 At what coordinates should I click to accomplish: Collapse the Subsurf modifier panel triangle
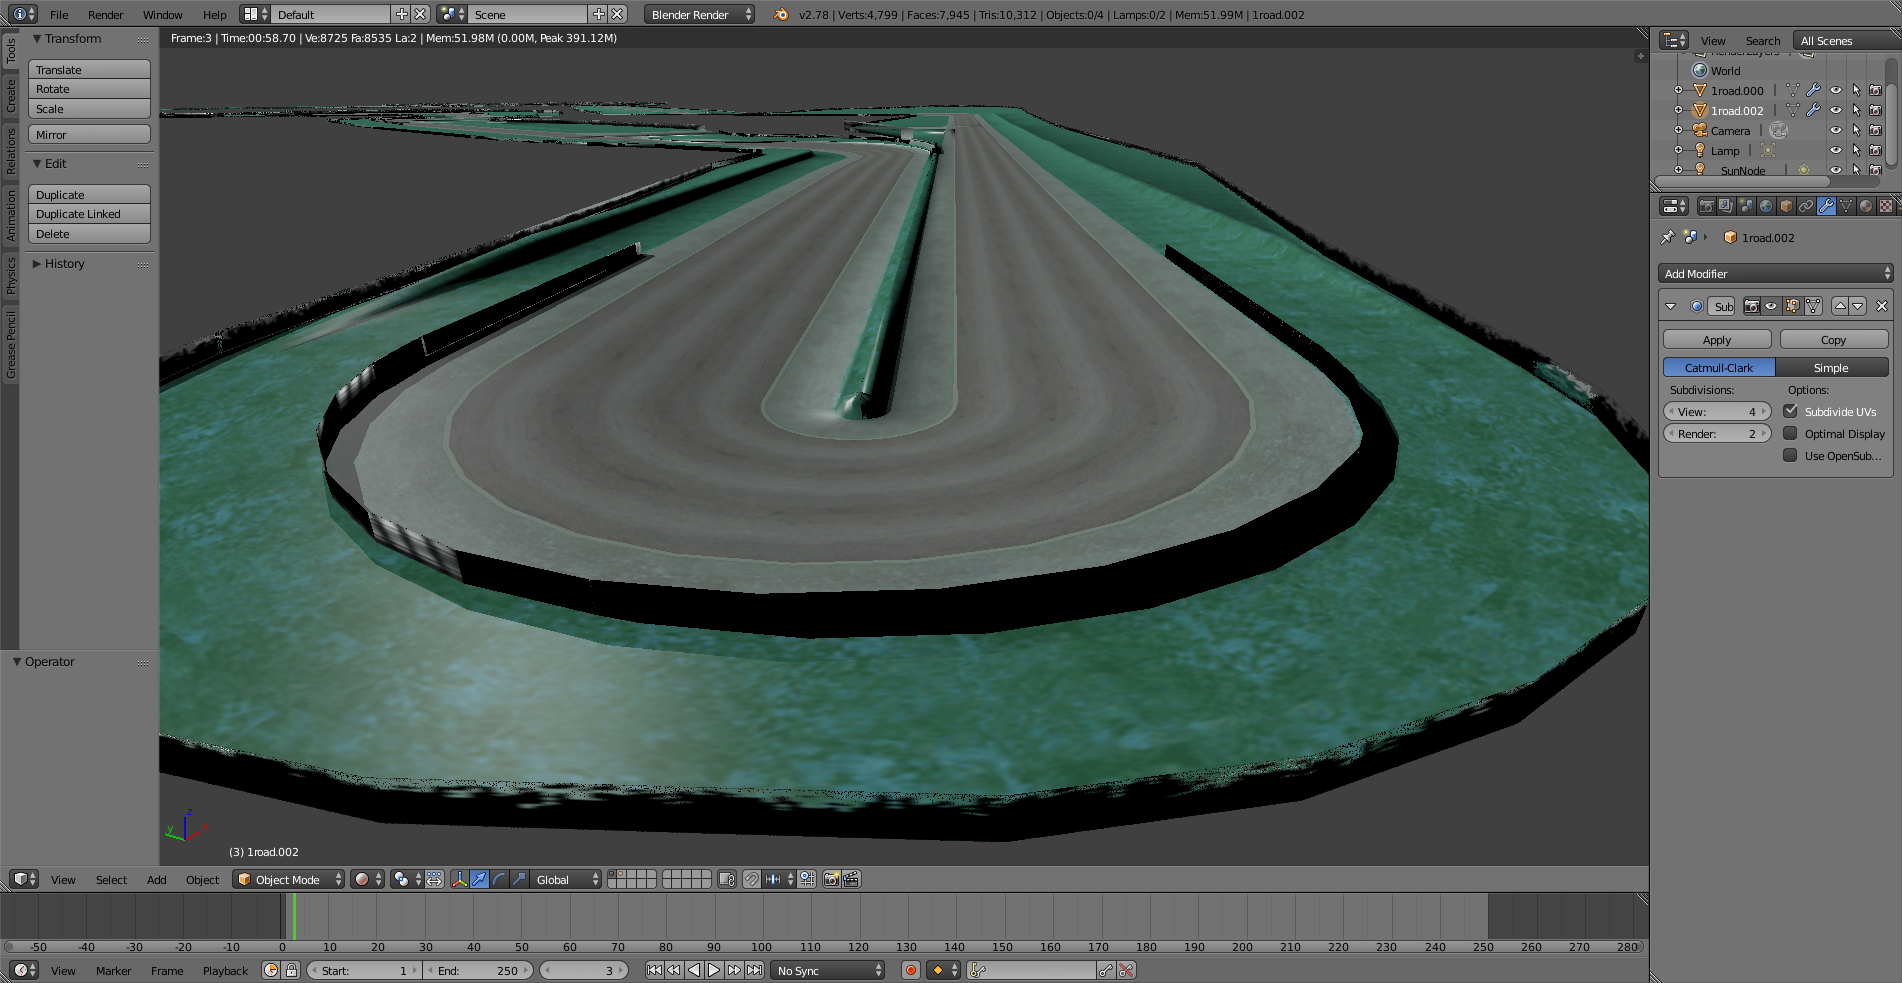point(1670,306)
